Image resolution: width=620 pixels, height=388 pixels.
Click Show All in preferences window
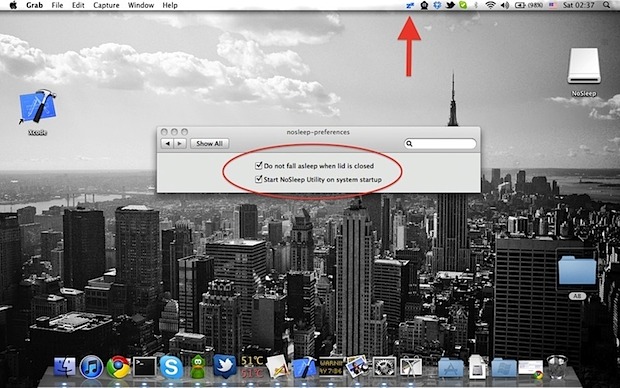click(210, 144)
